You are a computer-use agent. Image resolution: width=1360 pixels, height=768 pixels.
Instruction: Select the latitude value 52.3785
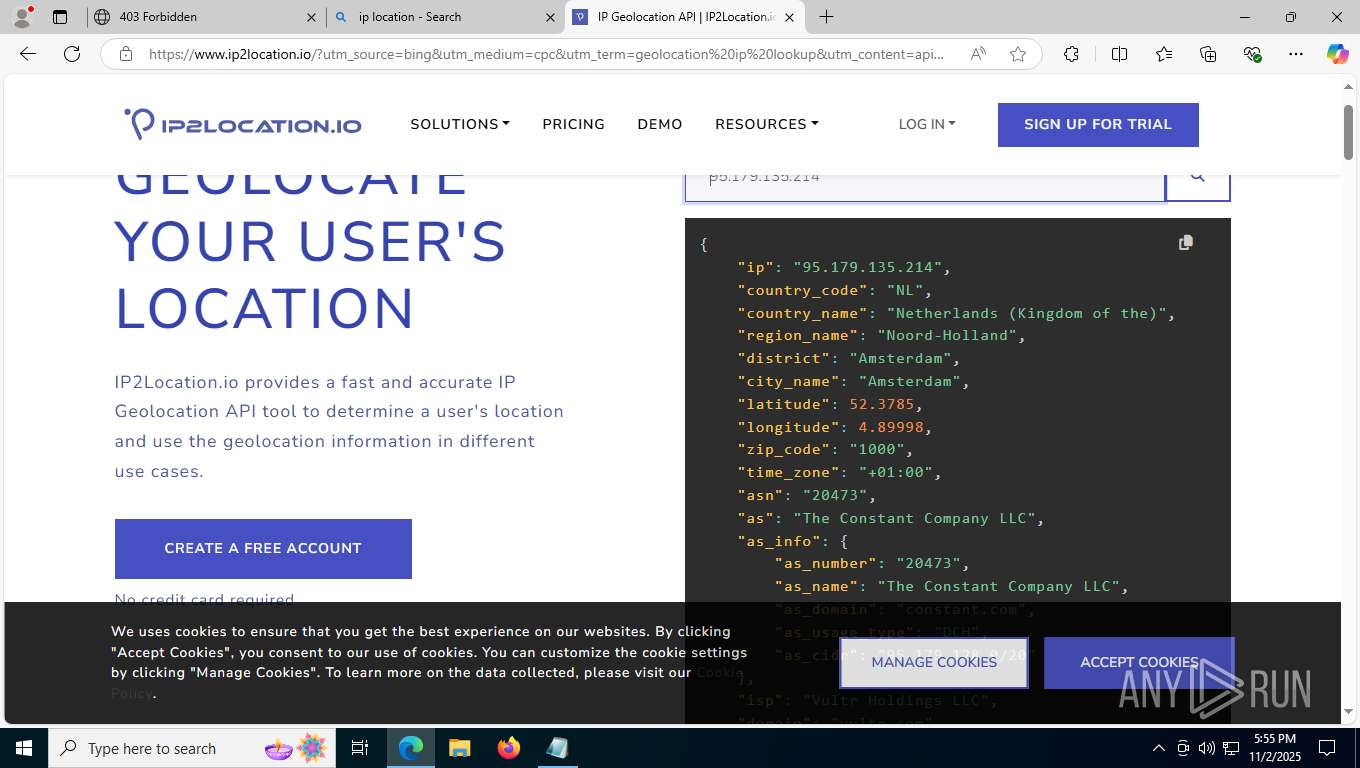(x=882, y=404)
